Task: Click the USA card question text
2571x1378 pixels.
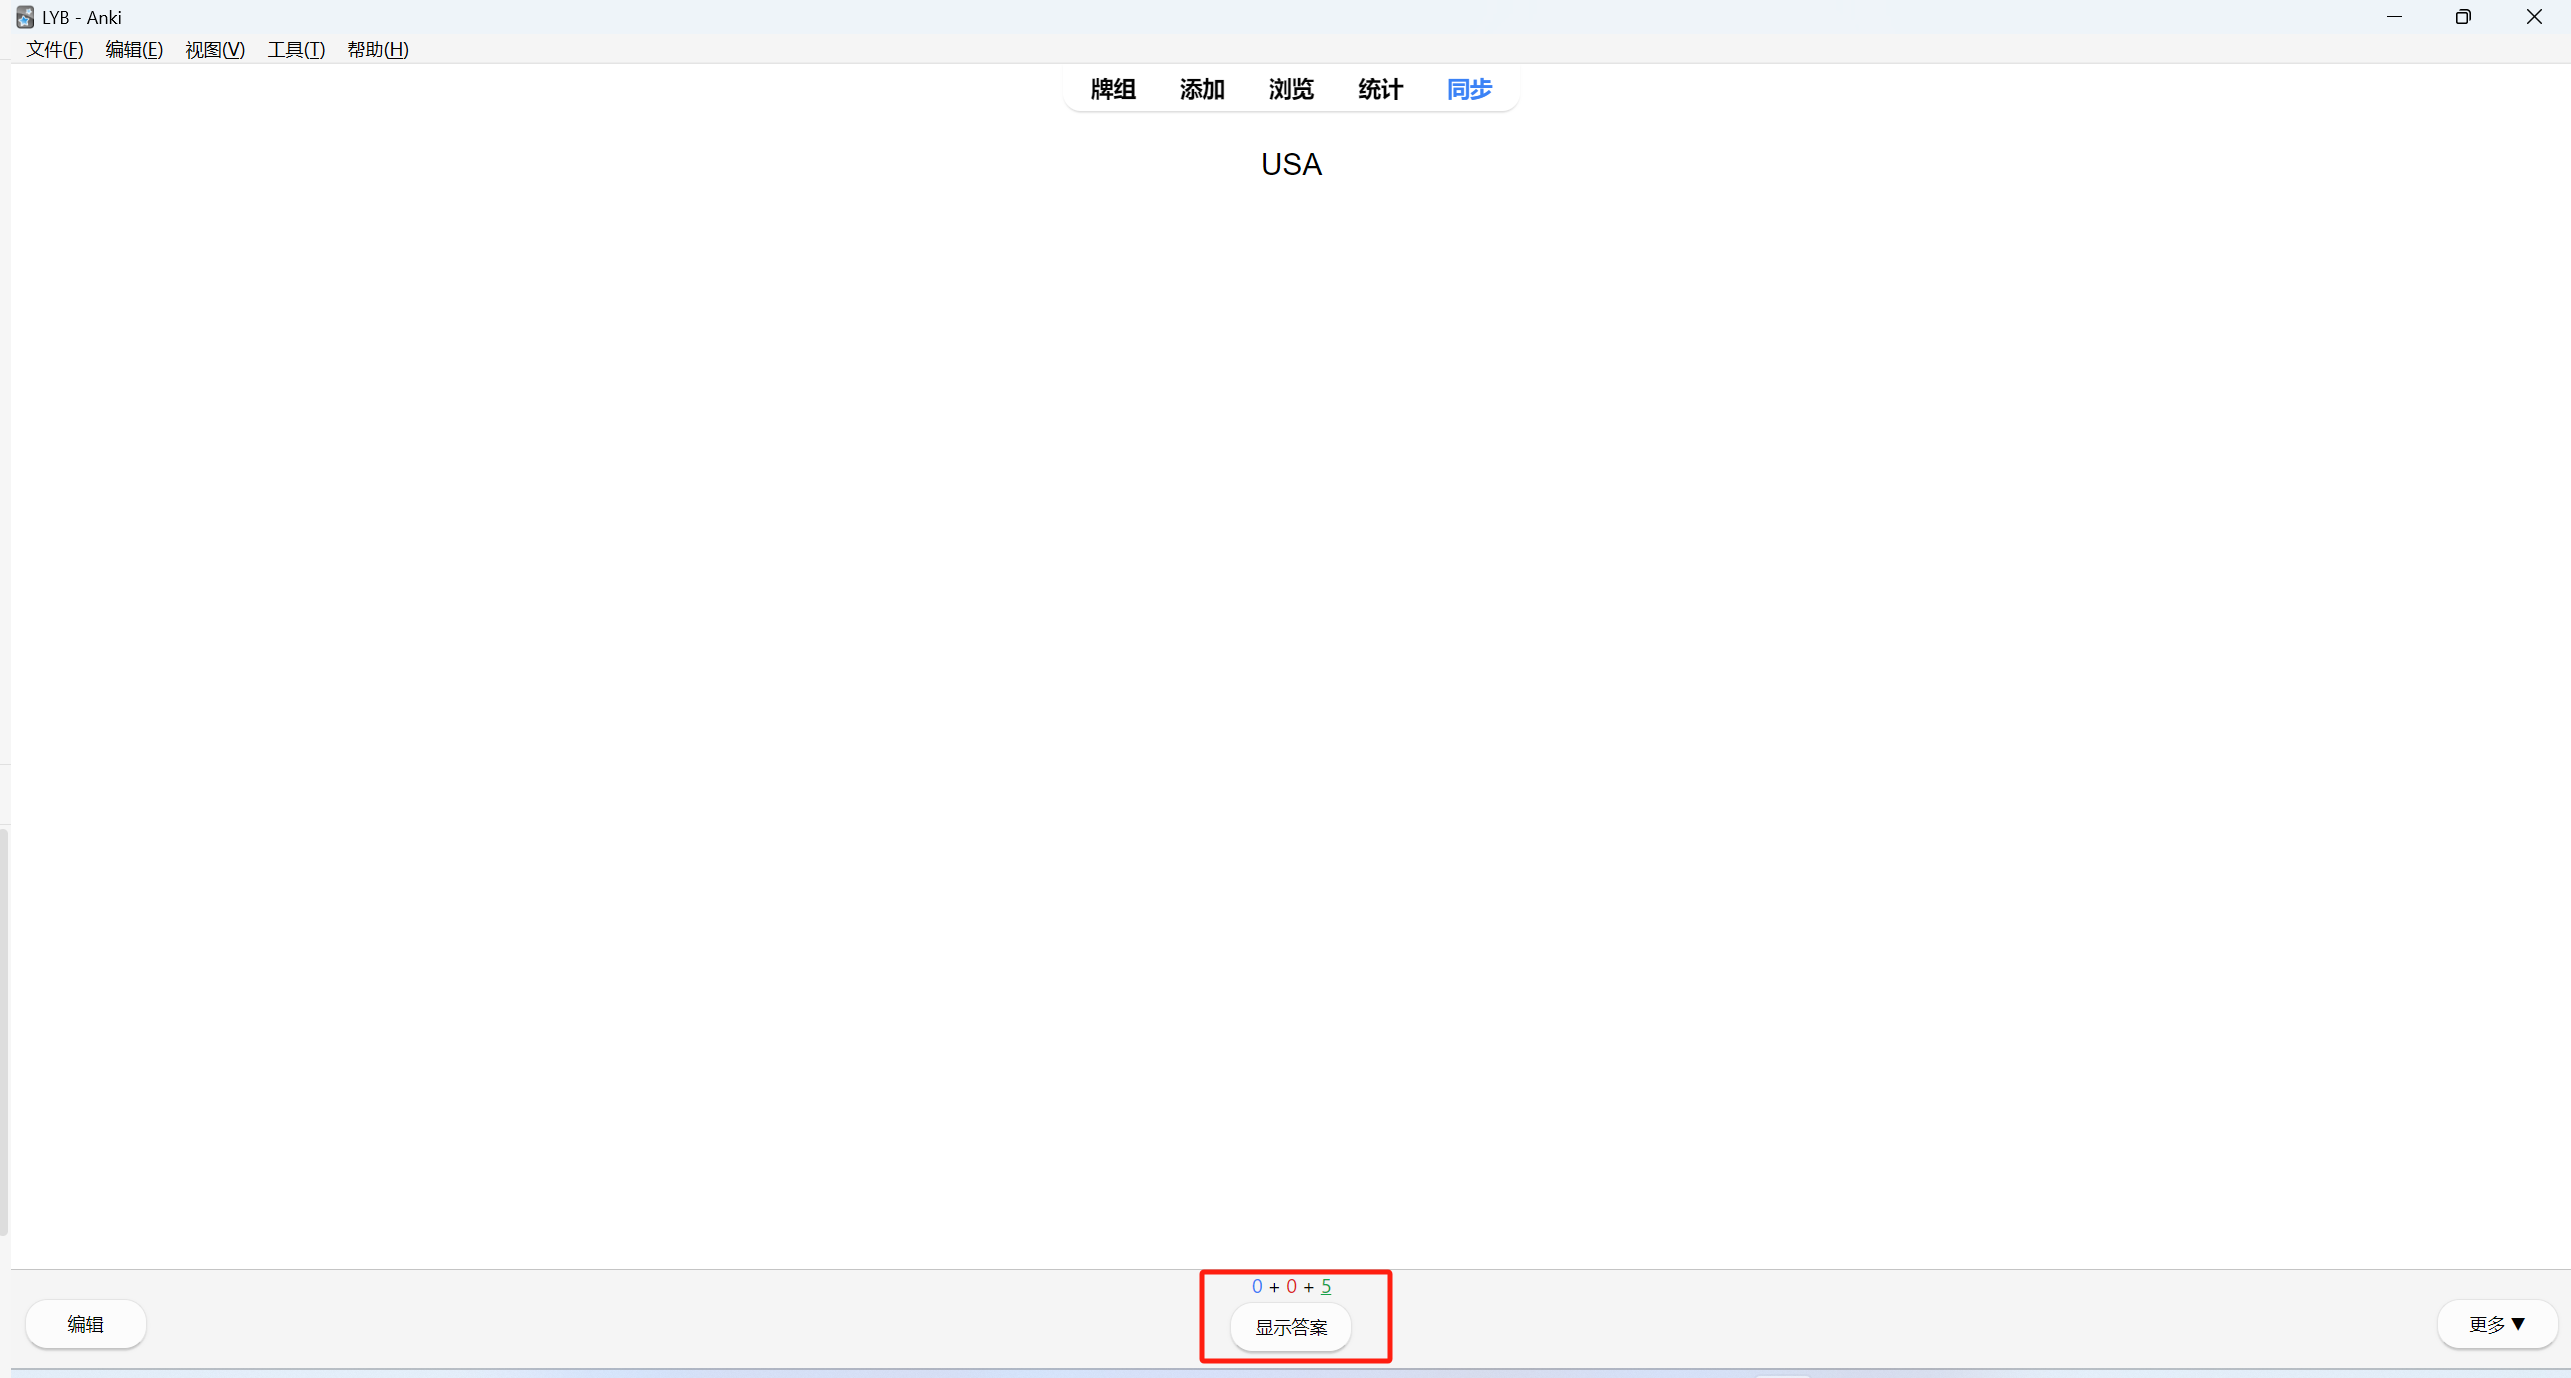Action: [x=1291, y=164]
